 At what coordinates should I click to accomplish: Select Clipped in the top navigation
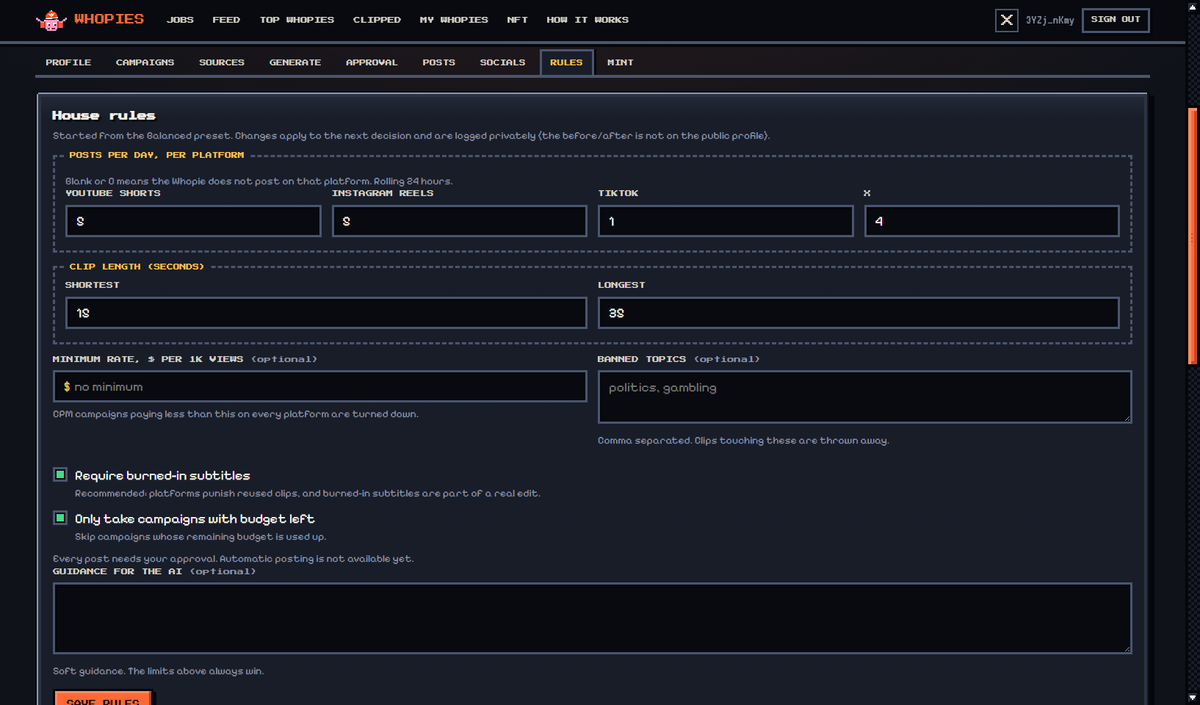(377, 20)
